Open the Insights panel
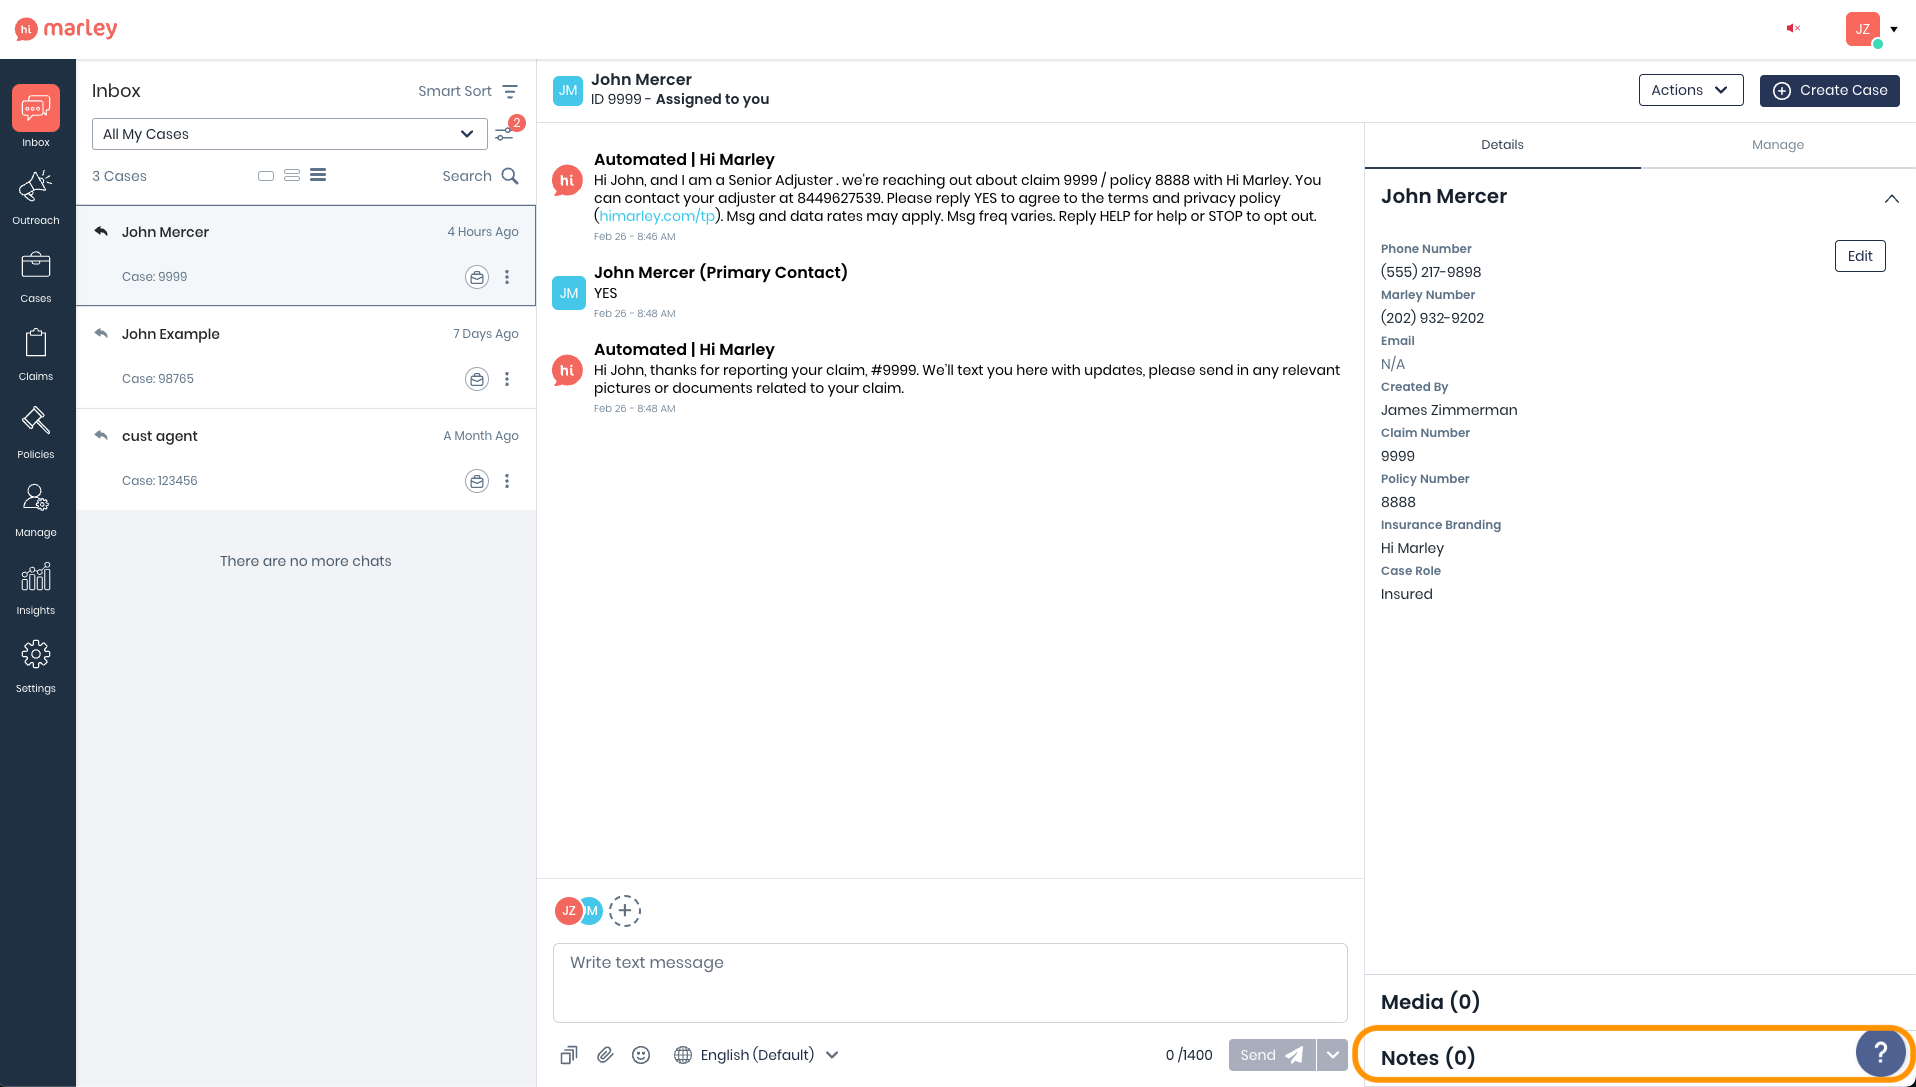The width and height of the screenshot is (1916, 1087). point(36,585)
